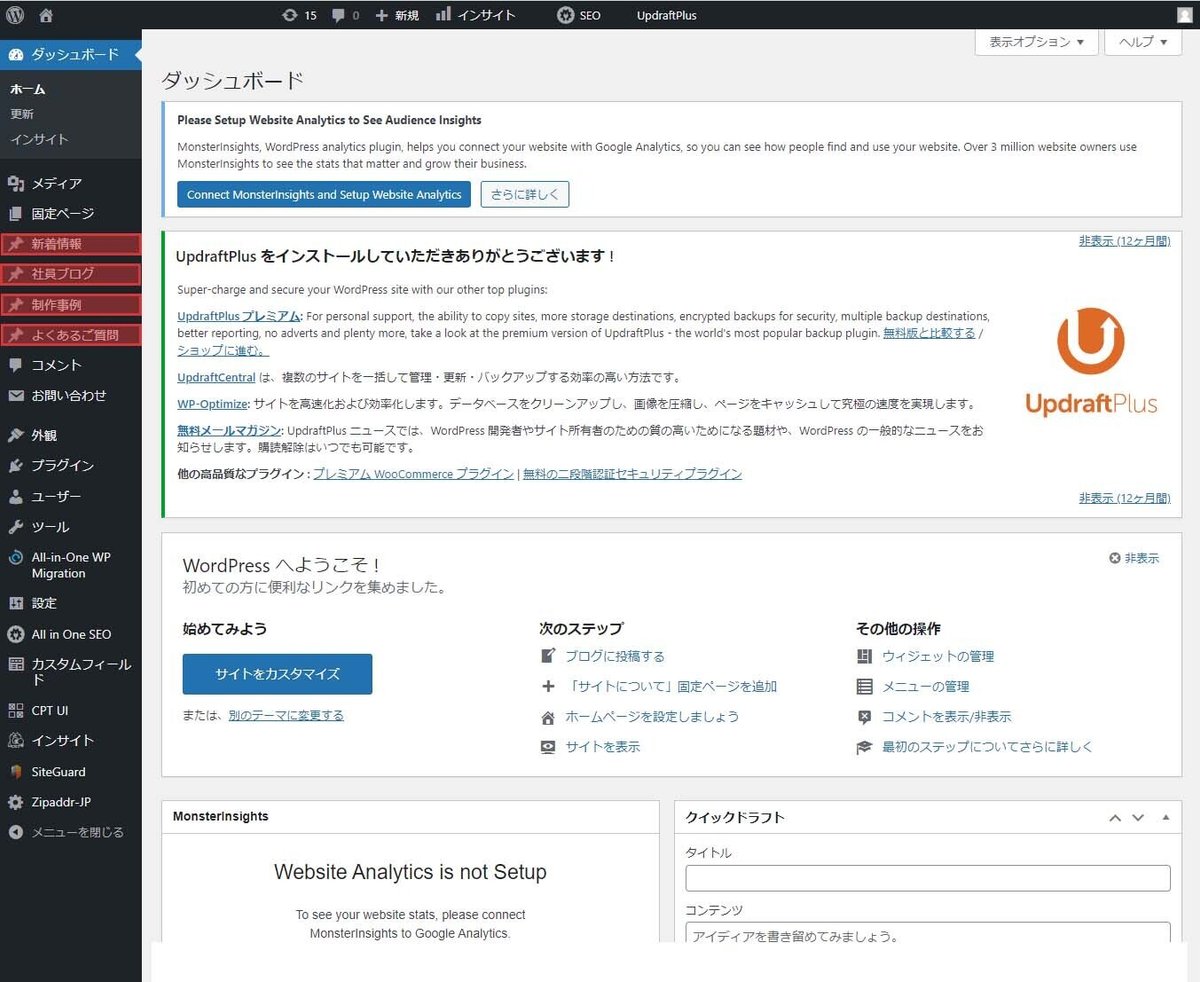Open the WordPress logo menu
The height and width of the screenshot is (982, 1200).
[x=15, y=15]
